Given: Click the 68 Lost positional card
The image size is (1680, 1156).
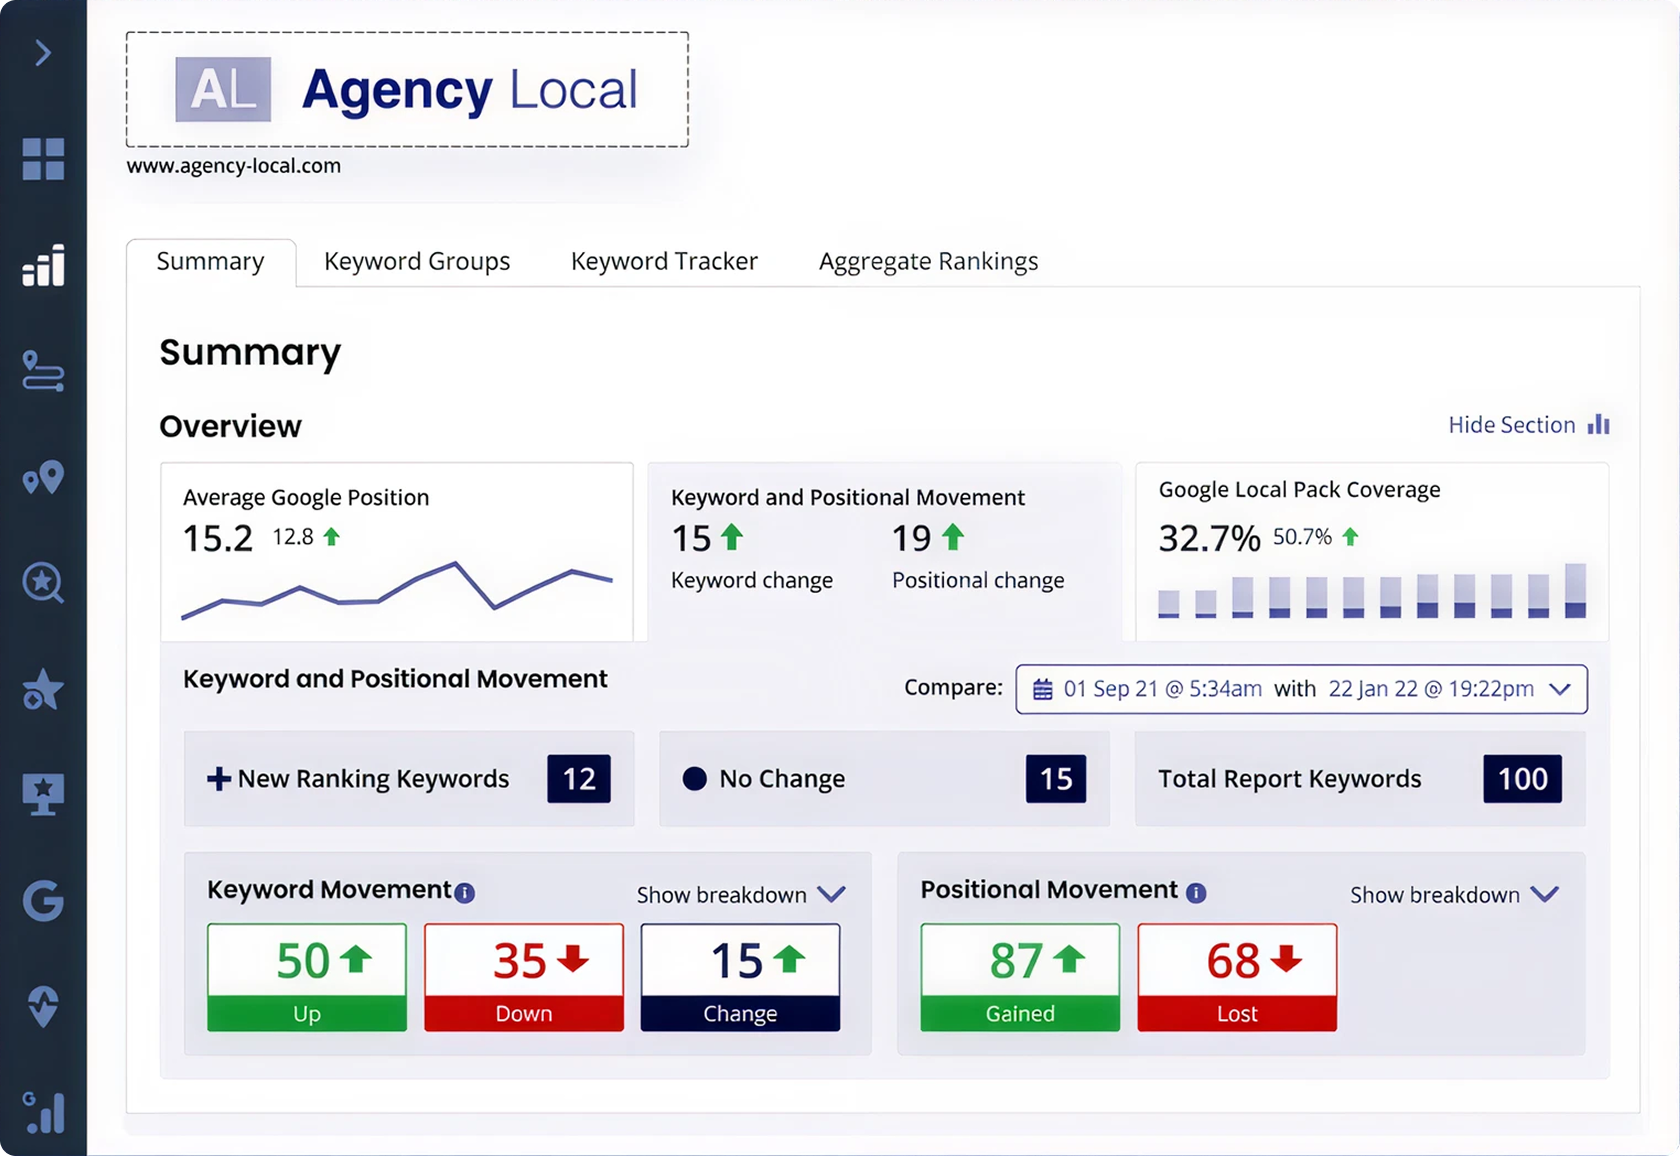Looking at the screenshot, I should pos(1237,977).
